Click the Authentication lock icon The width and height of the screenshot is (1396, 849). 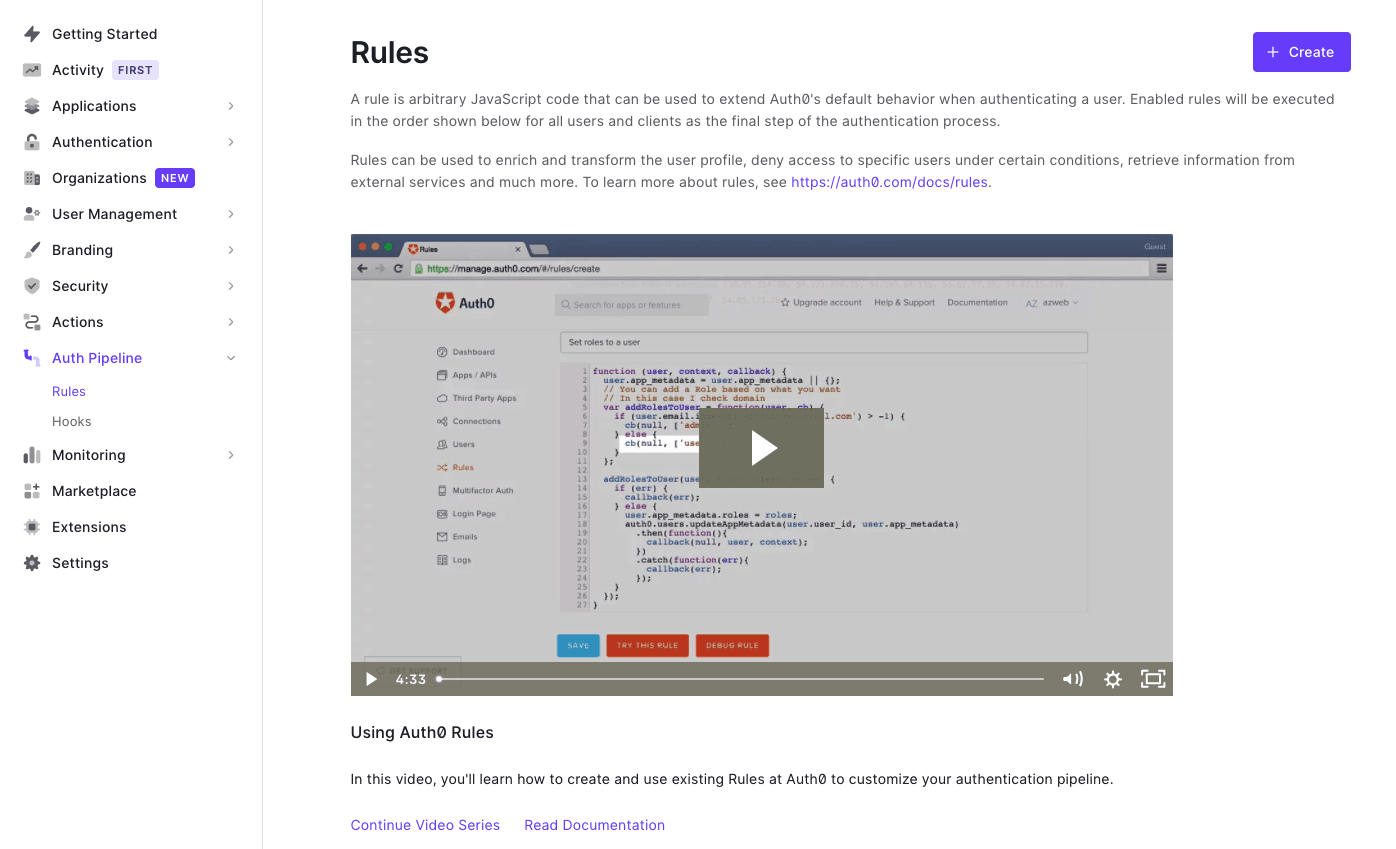click(32, 142)
